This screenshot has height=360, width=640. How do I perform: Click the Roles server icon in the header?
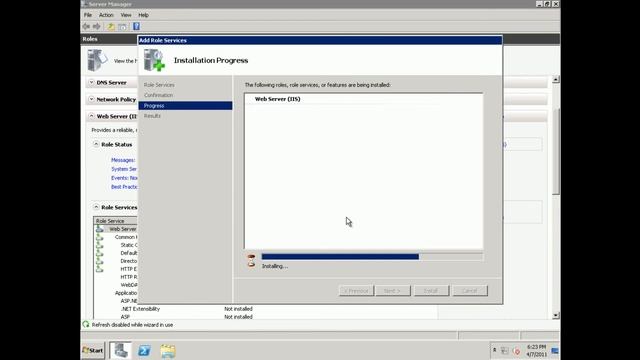click(x=97, y=60)
